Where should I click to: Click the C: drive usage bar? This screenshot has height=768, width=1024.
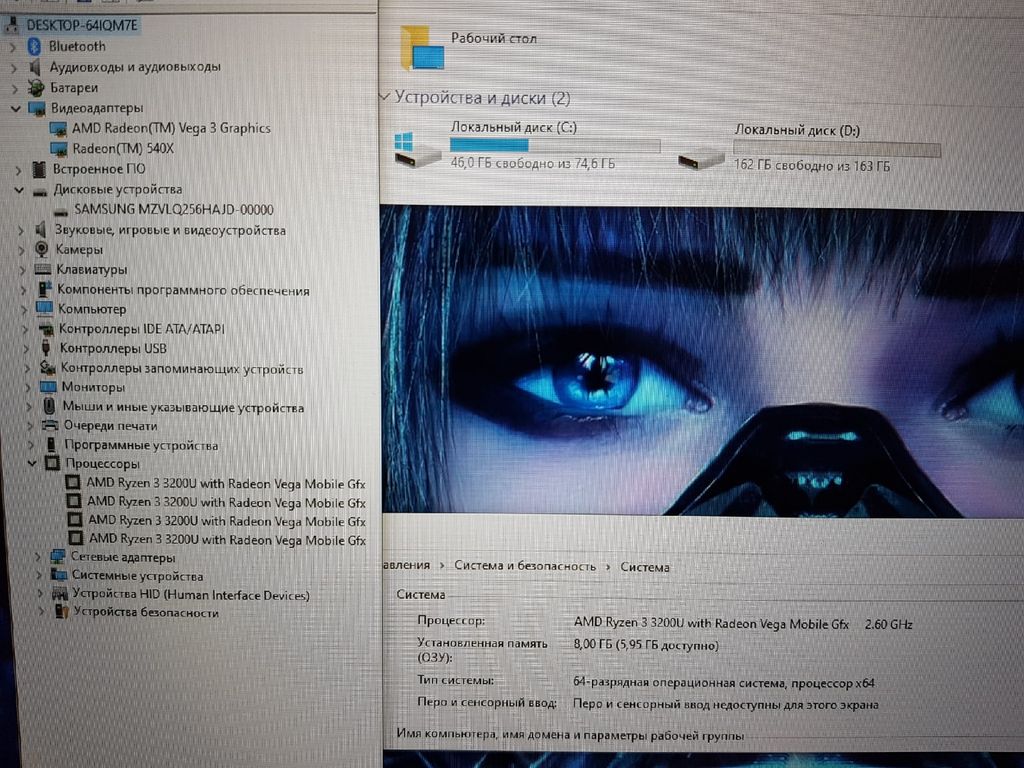click(555, 145)
